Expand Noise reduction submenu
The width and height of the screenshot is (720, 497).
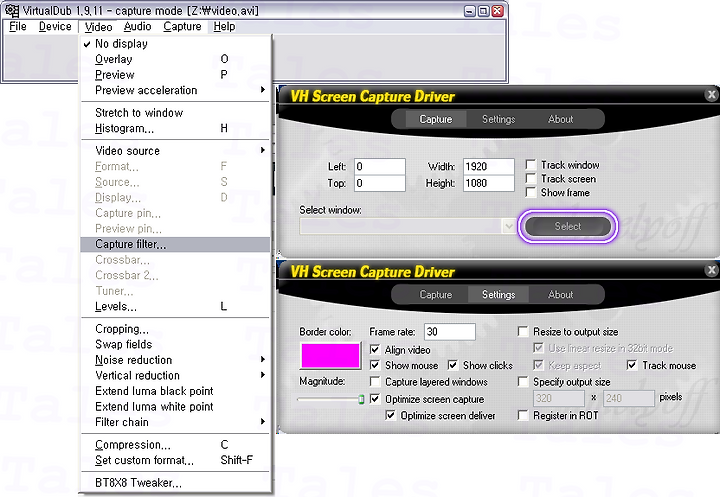(175, 360)
